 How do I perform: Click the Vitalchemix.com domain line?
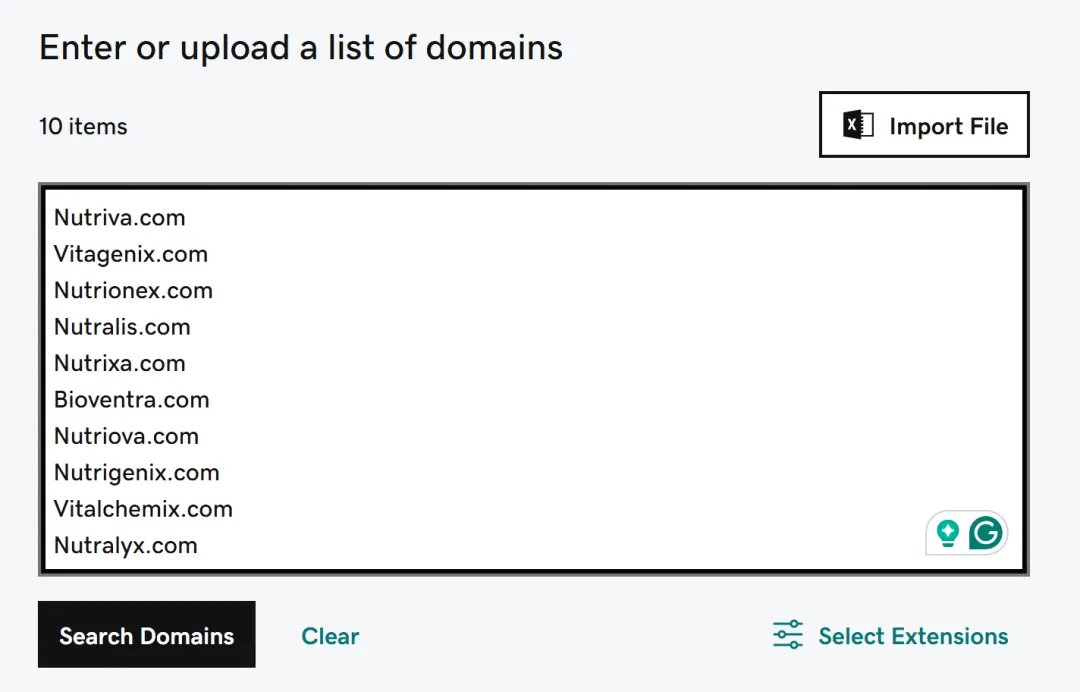coord(143,509)
